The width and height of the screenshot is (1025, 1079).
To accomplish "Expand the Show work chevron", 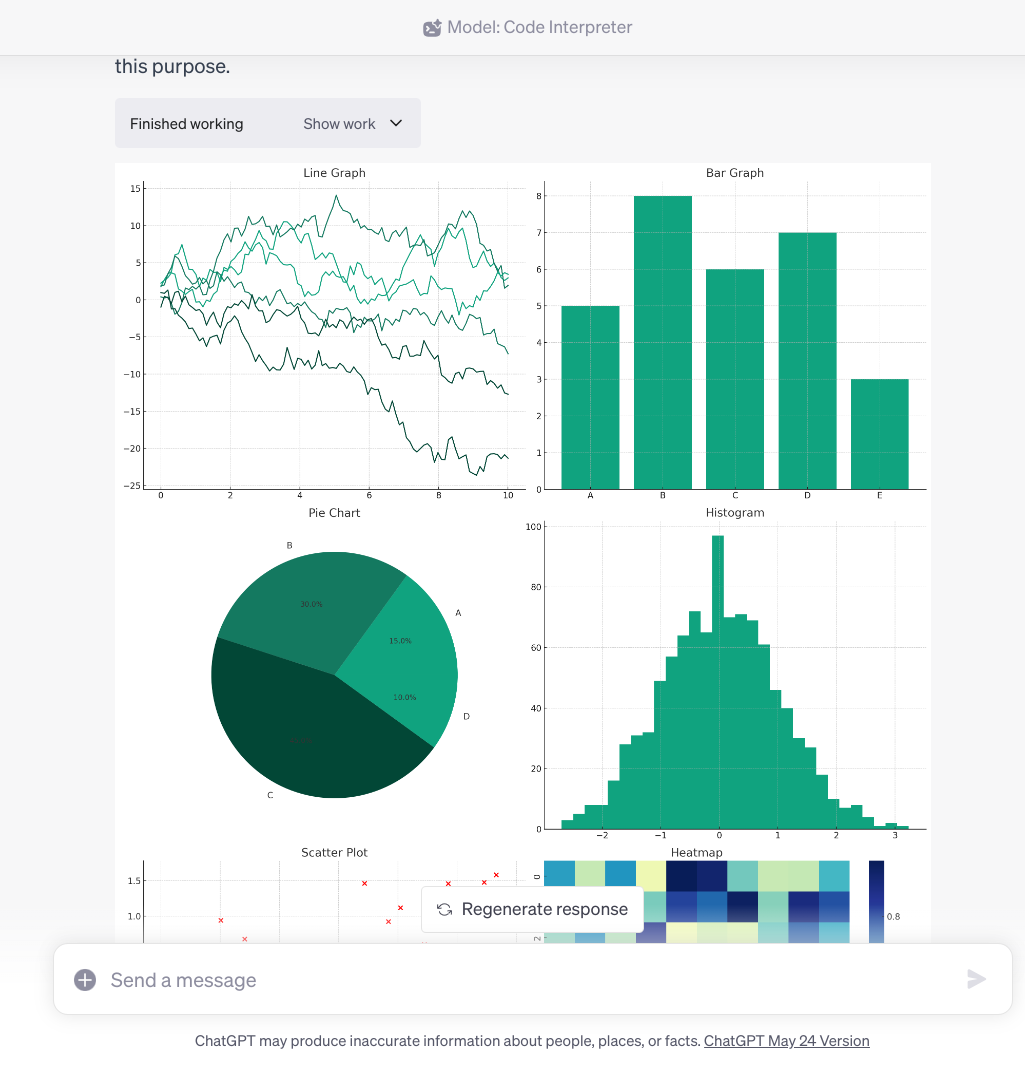I will click(x=396, y=123).
